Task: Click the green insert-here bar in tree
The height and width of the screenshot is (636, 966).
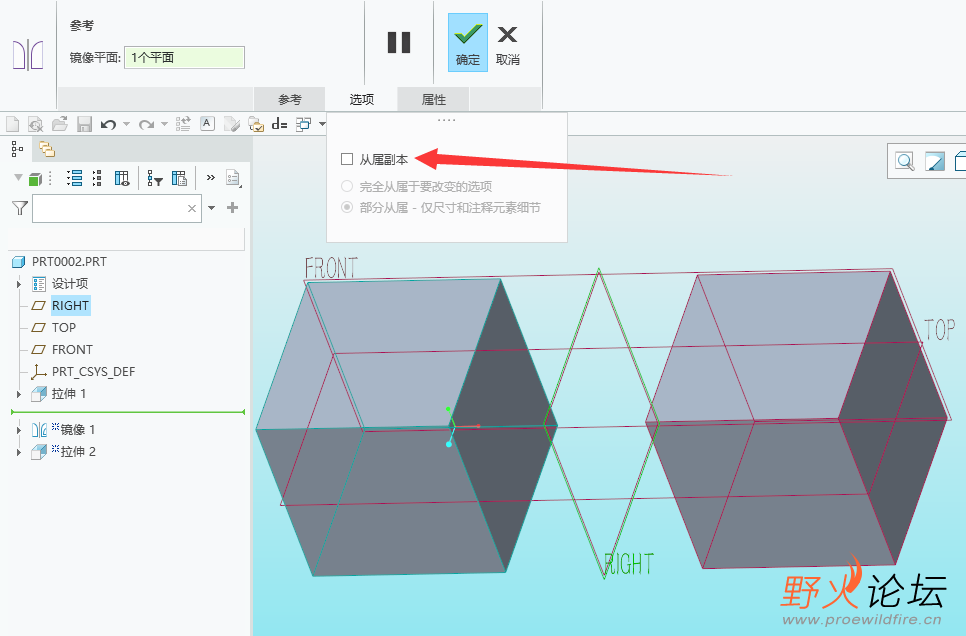Action: tap(128, 412)
